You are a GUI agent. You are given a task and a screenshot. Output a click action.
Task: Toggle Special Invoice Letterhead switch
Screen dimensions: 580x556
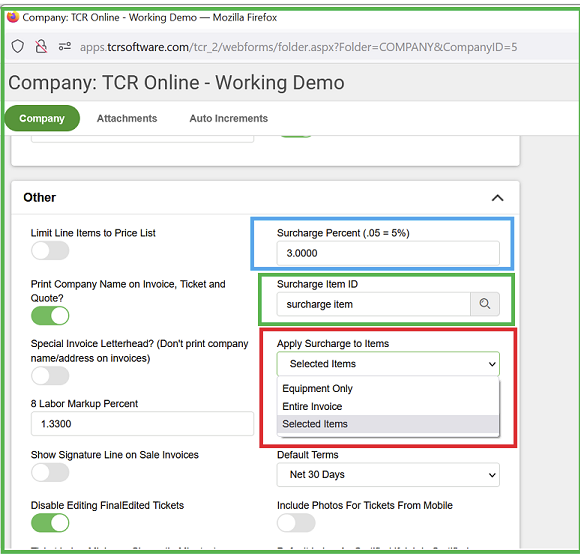click(x=50, y=376)
